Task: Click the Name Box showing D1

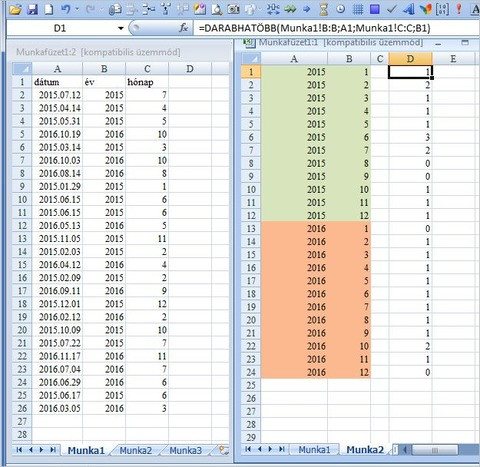Action: (61, 28)
